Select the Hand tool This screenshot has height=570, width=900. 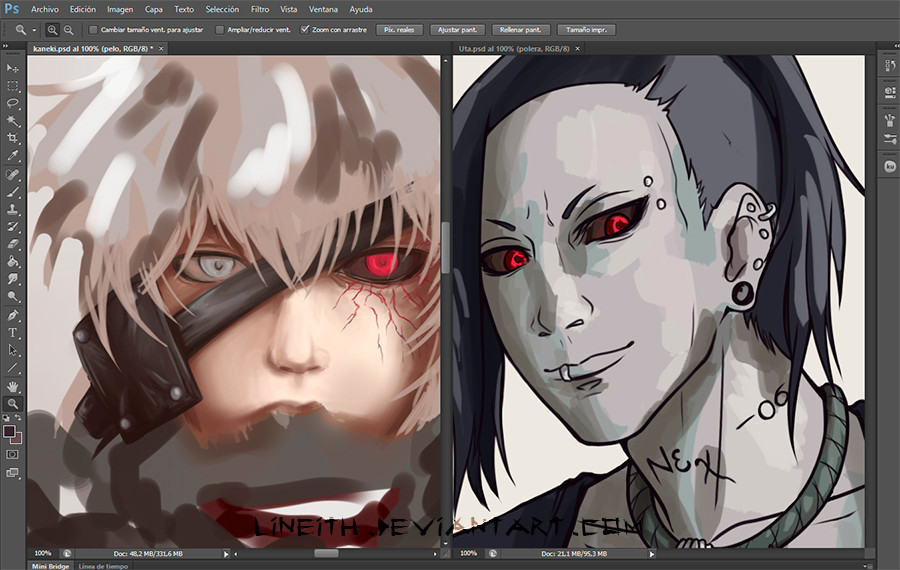[x=13, y=387]
